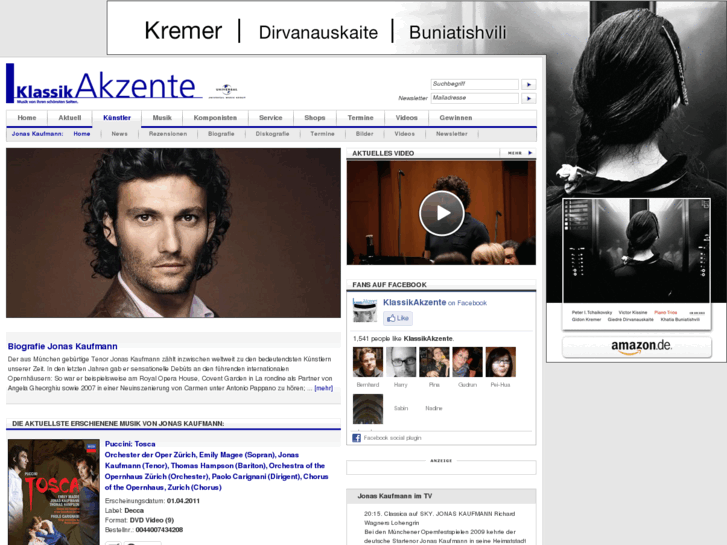Screen dimensions: 727x545
Task: Click the Jonas Kaufmann portrait photo
Action: tap(173, 233)
